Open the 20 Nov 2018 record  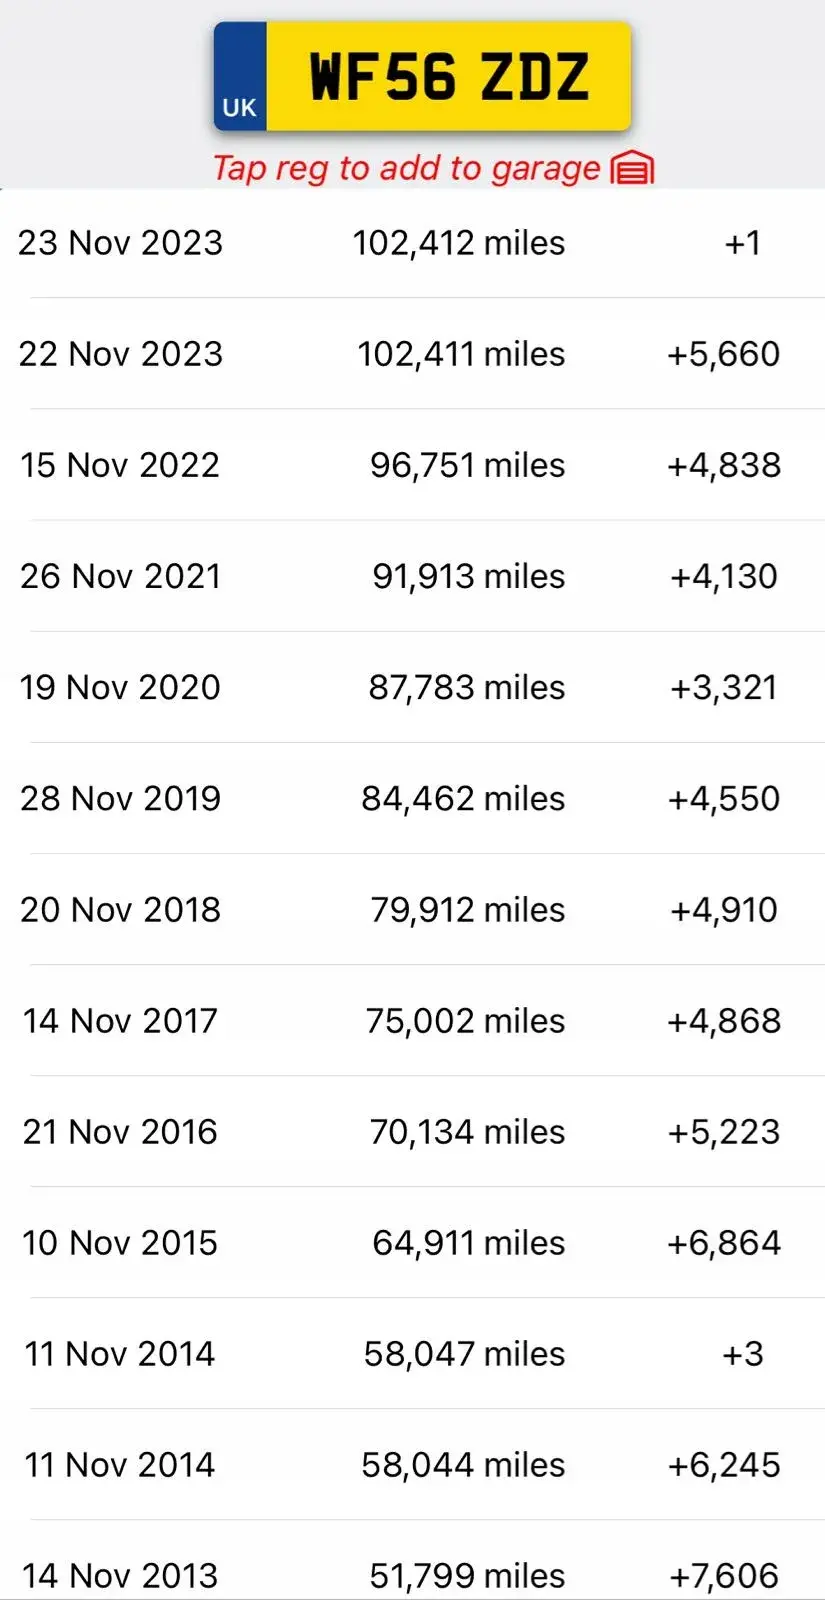click(x=412, y=909)
